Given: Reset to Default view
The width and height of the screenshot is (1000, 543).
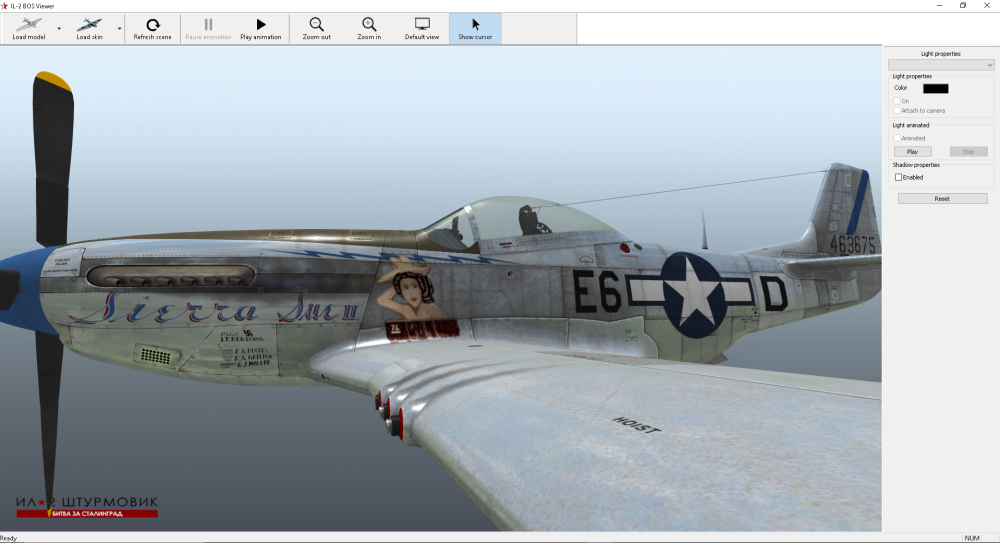Looking at the screenshot, I should [422, 28].
